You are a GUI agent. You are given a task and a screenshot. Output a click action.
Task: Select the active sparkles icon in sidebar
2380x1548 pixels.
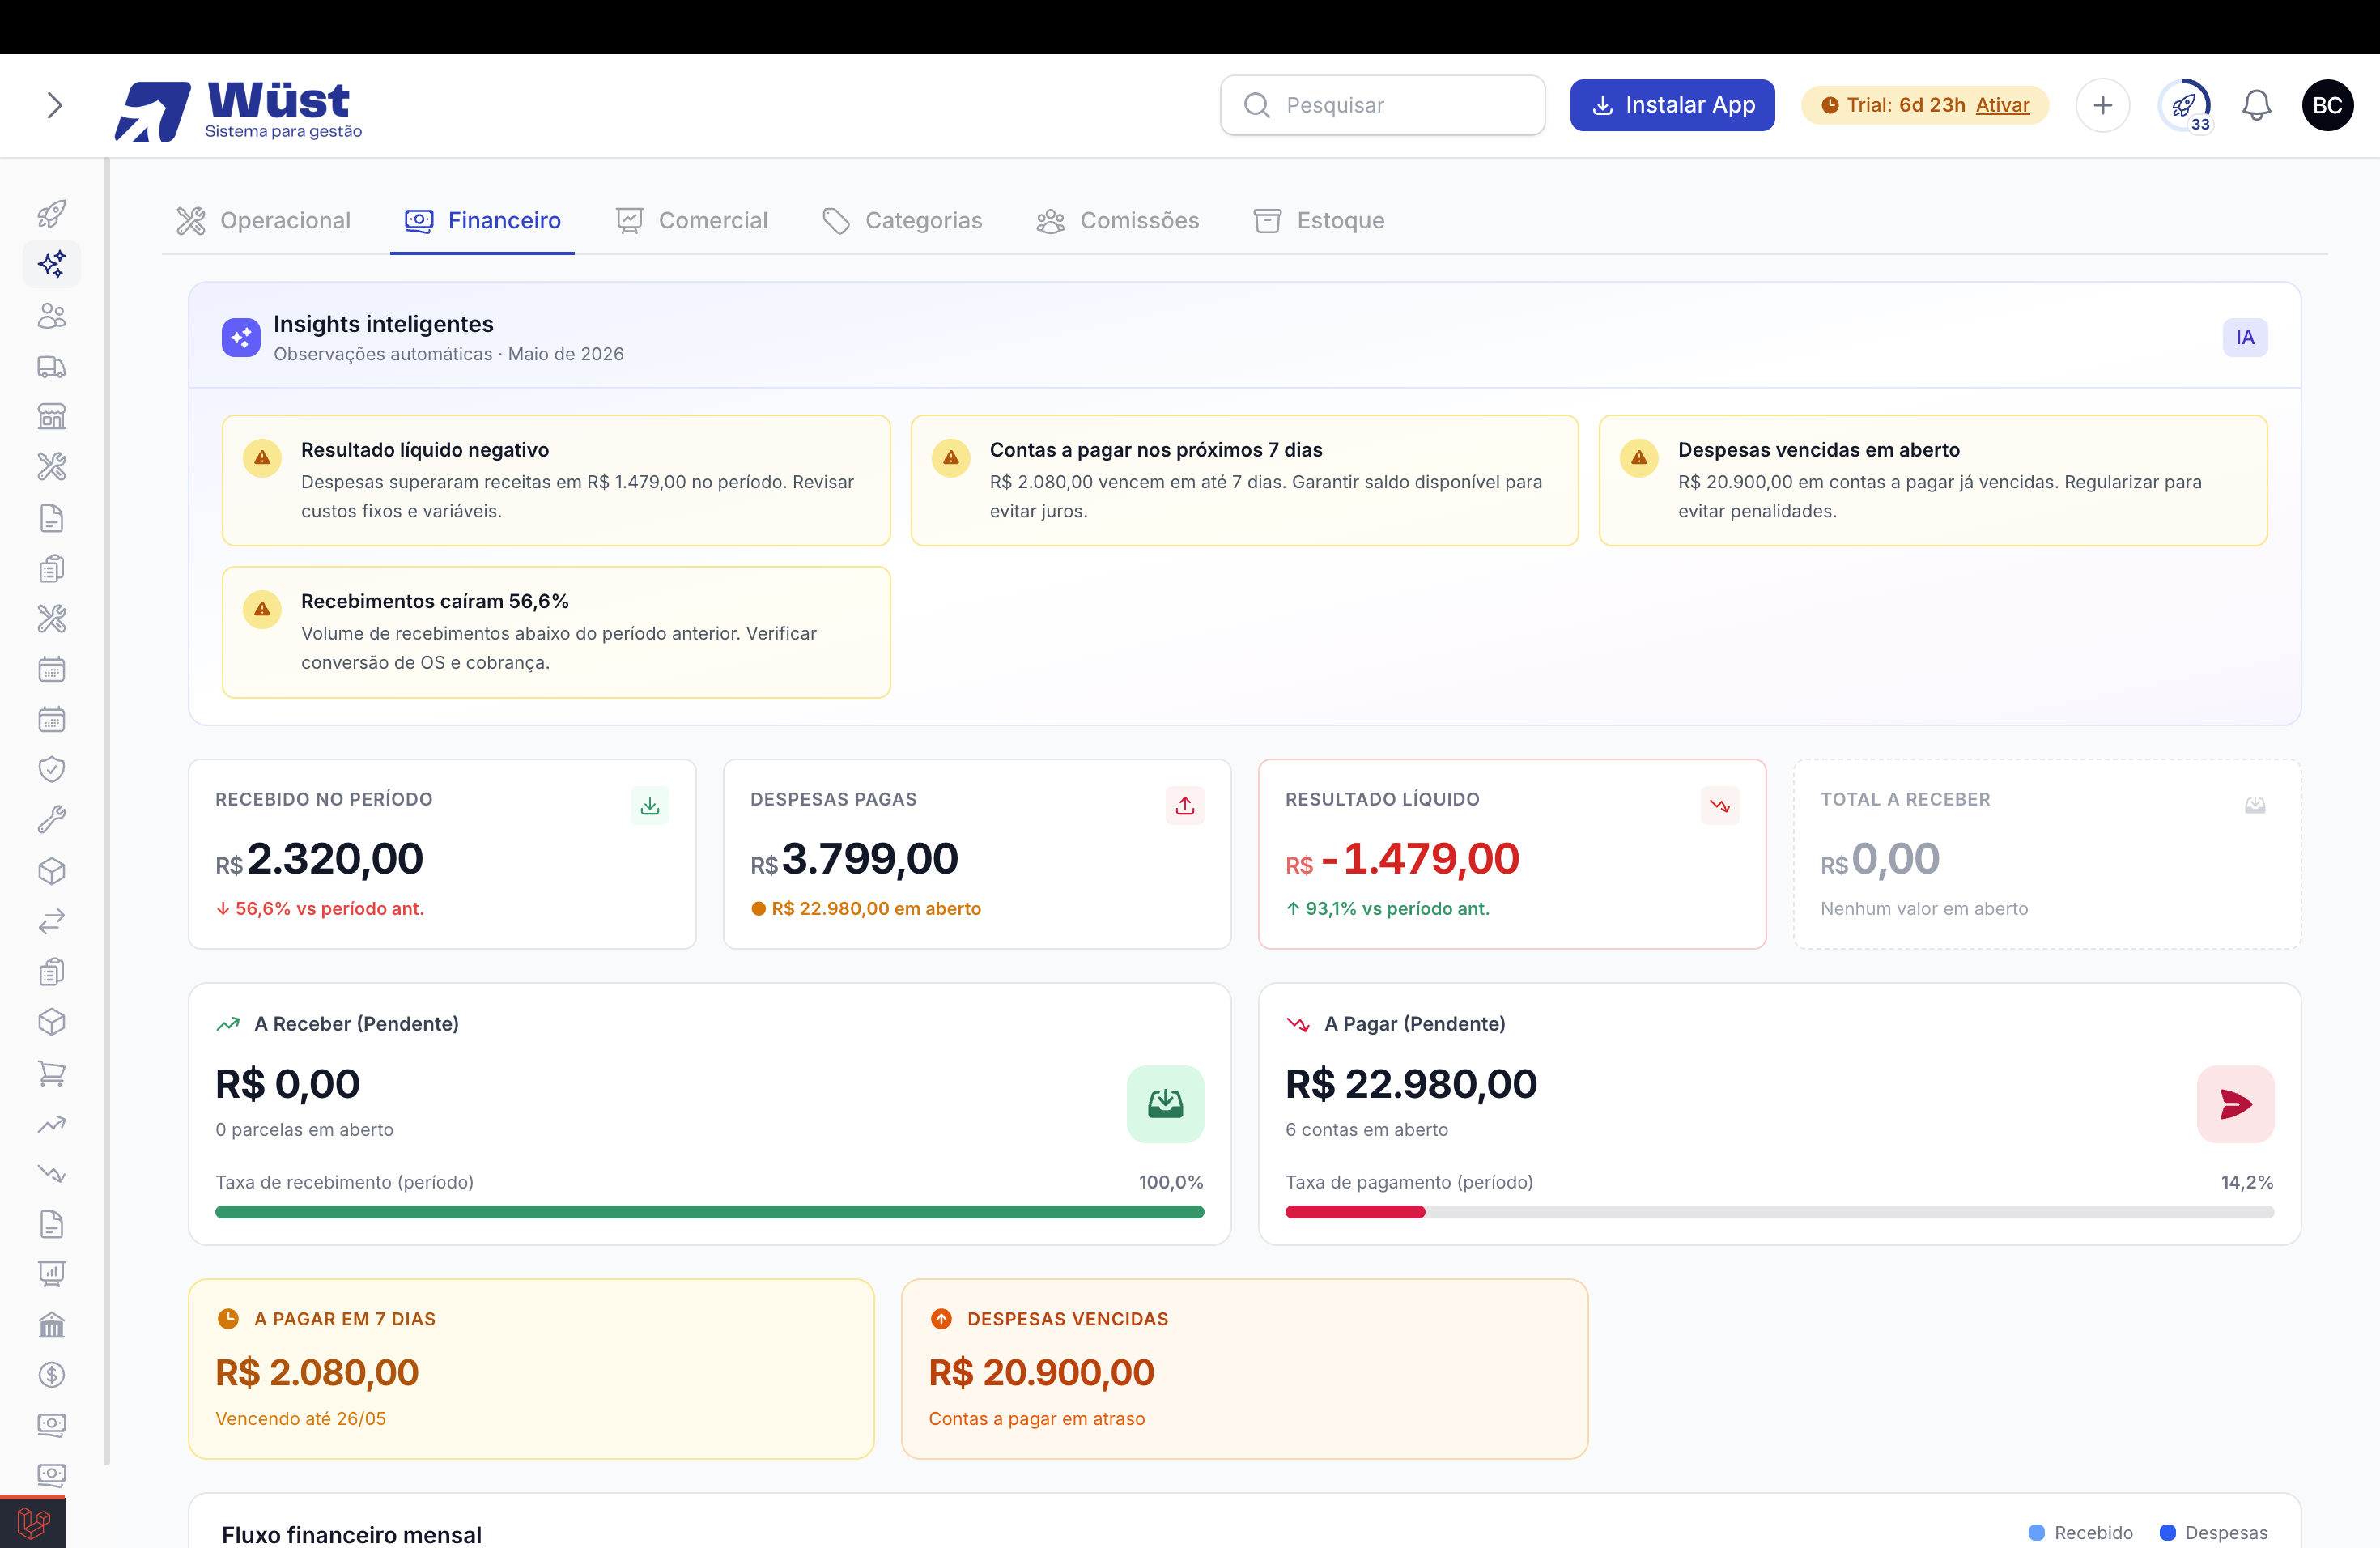pyautogui.click(x=52, y=264)
